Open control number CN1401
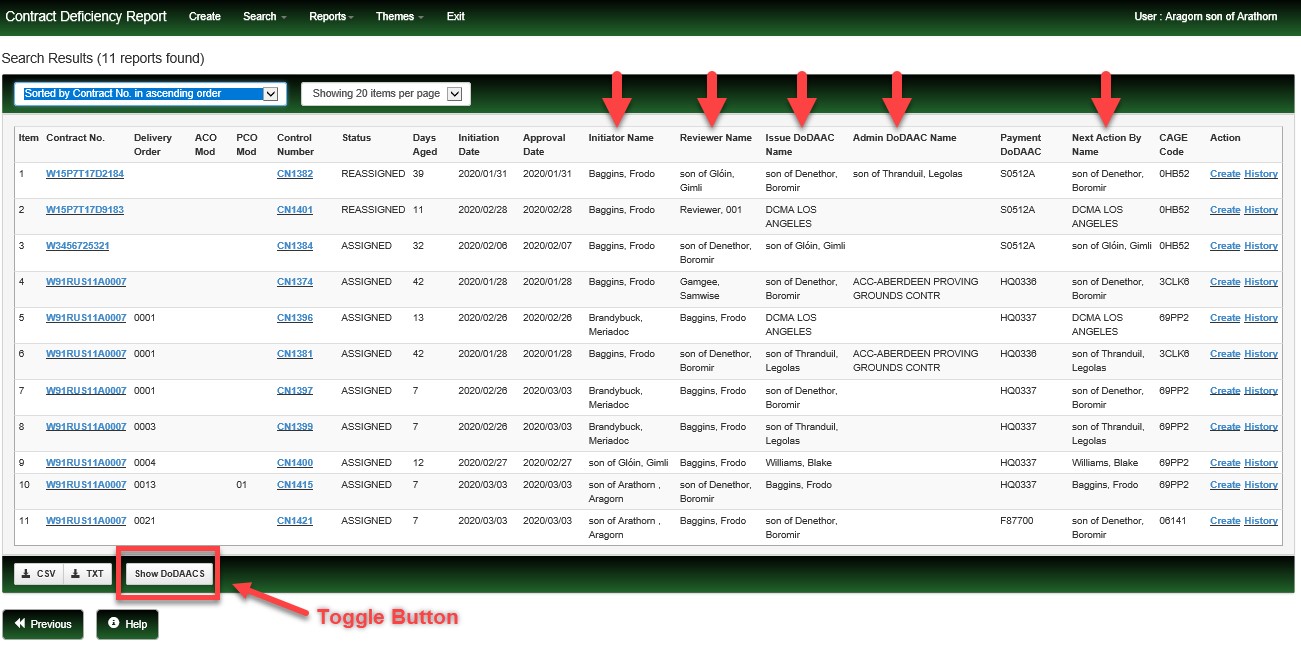The width and height of the screenshot is (1301, 651). (295, 210)
